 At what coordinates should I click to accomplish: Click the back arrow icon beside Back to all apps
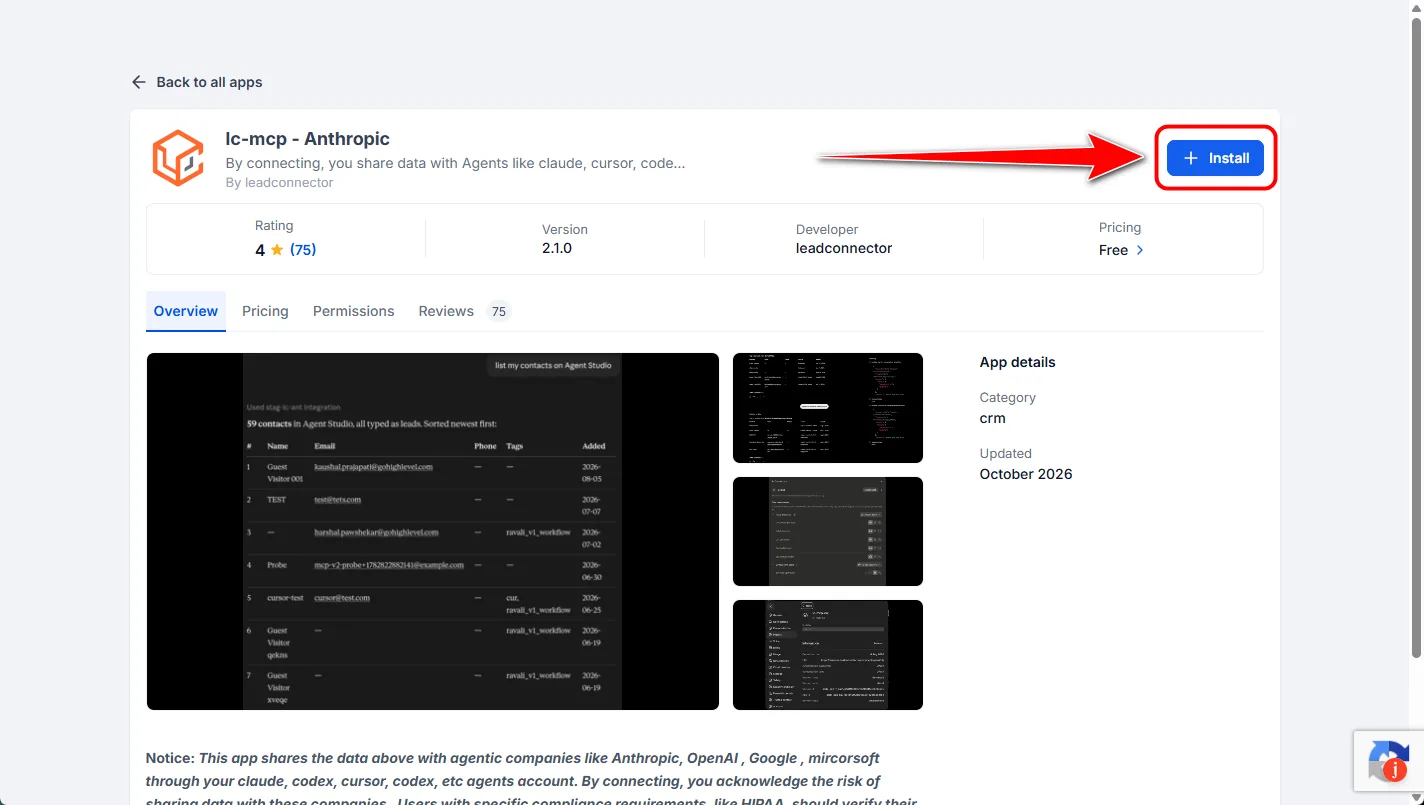click(139, 82)
